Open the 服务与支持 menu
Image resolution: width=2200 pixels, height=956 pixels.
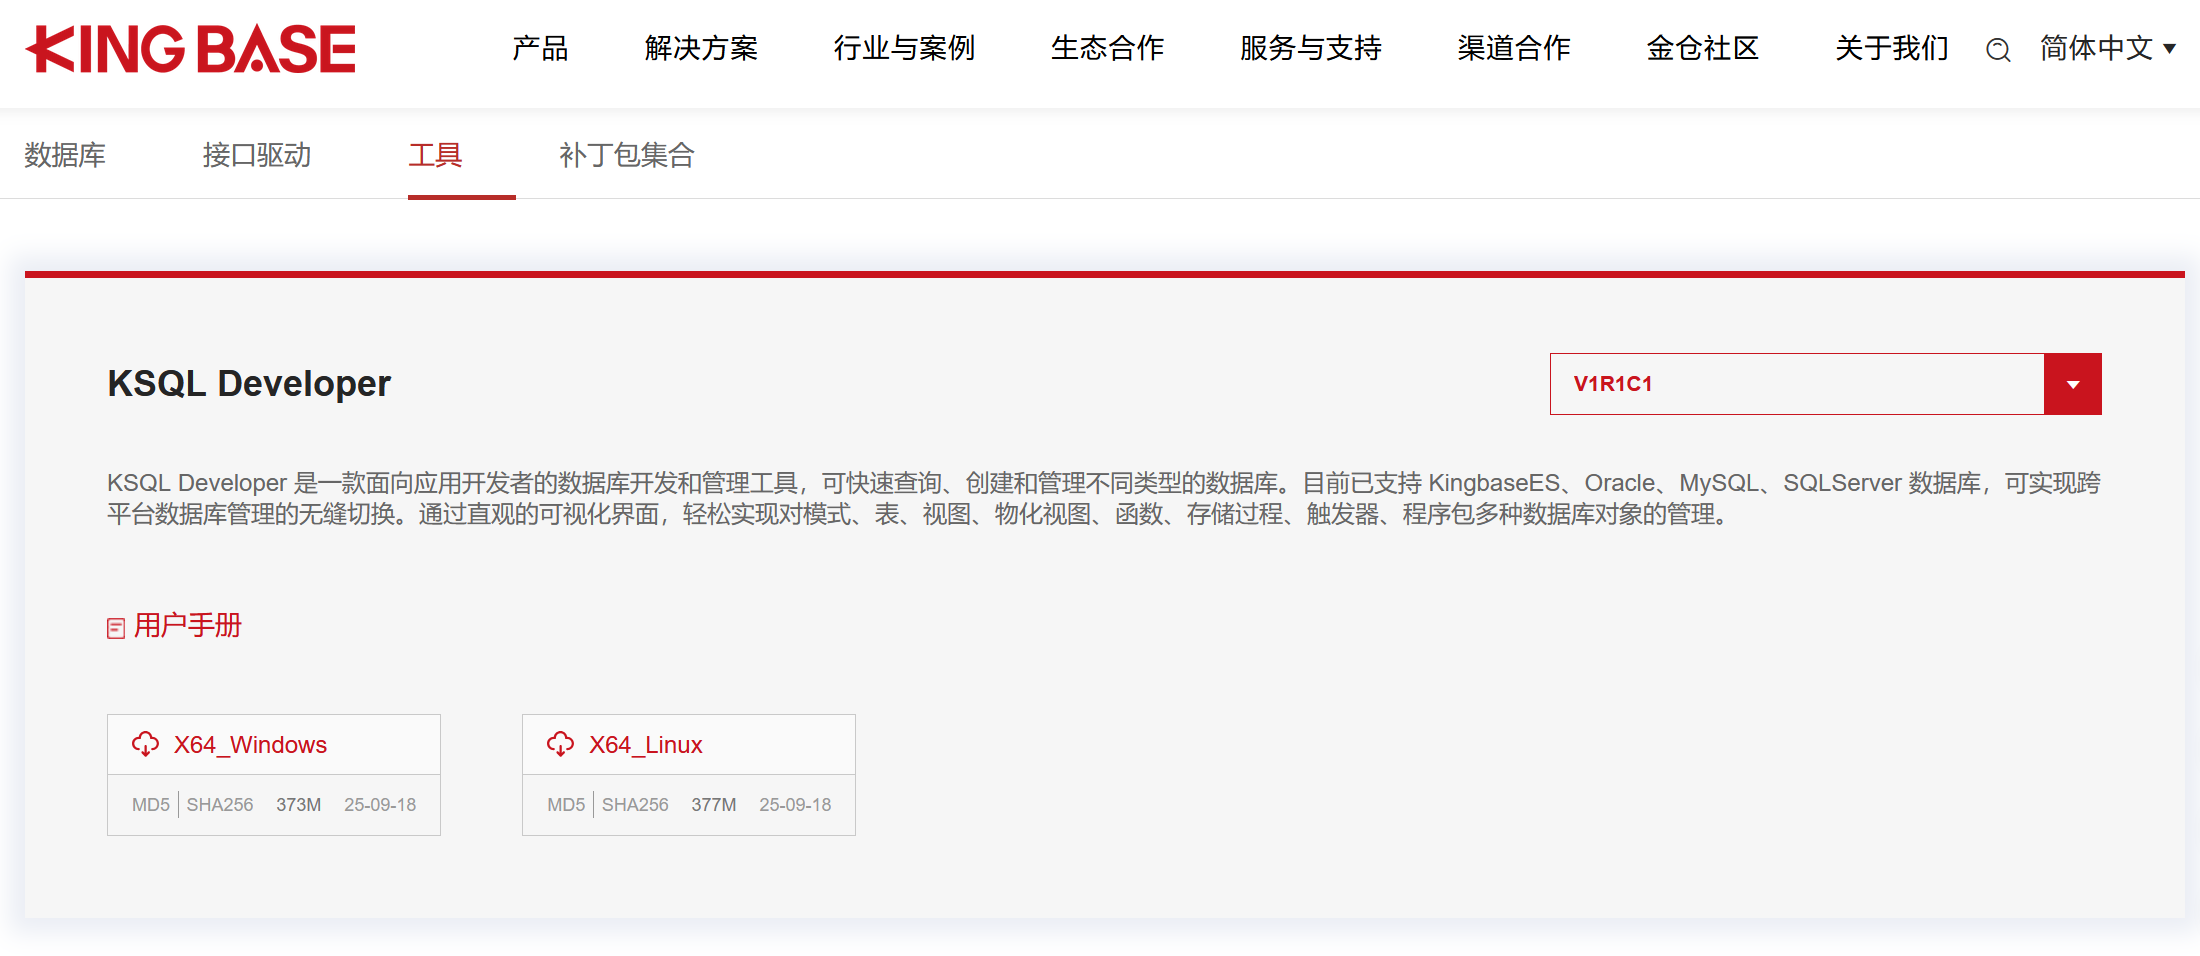(1309, 48)
